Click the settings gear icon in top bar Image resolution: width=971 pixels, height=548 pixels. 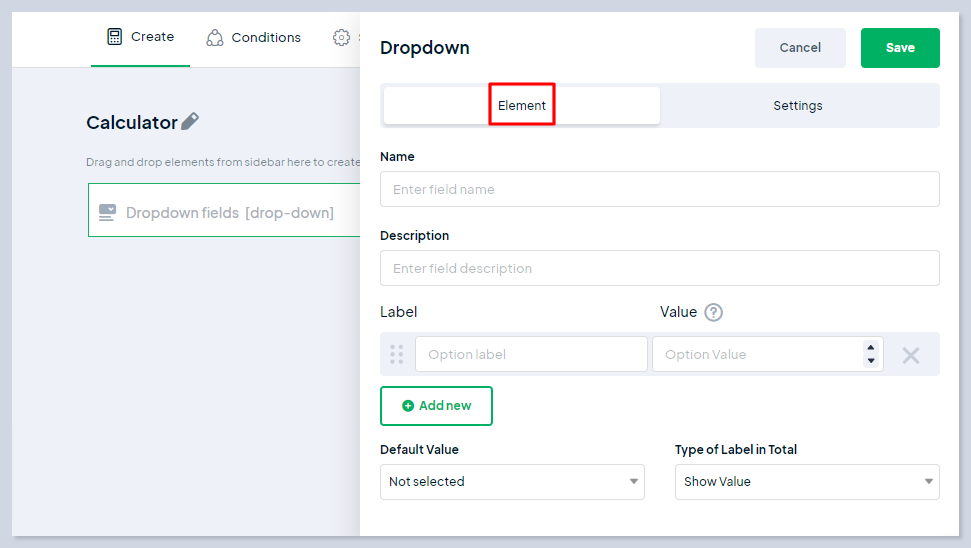point(342,38)
